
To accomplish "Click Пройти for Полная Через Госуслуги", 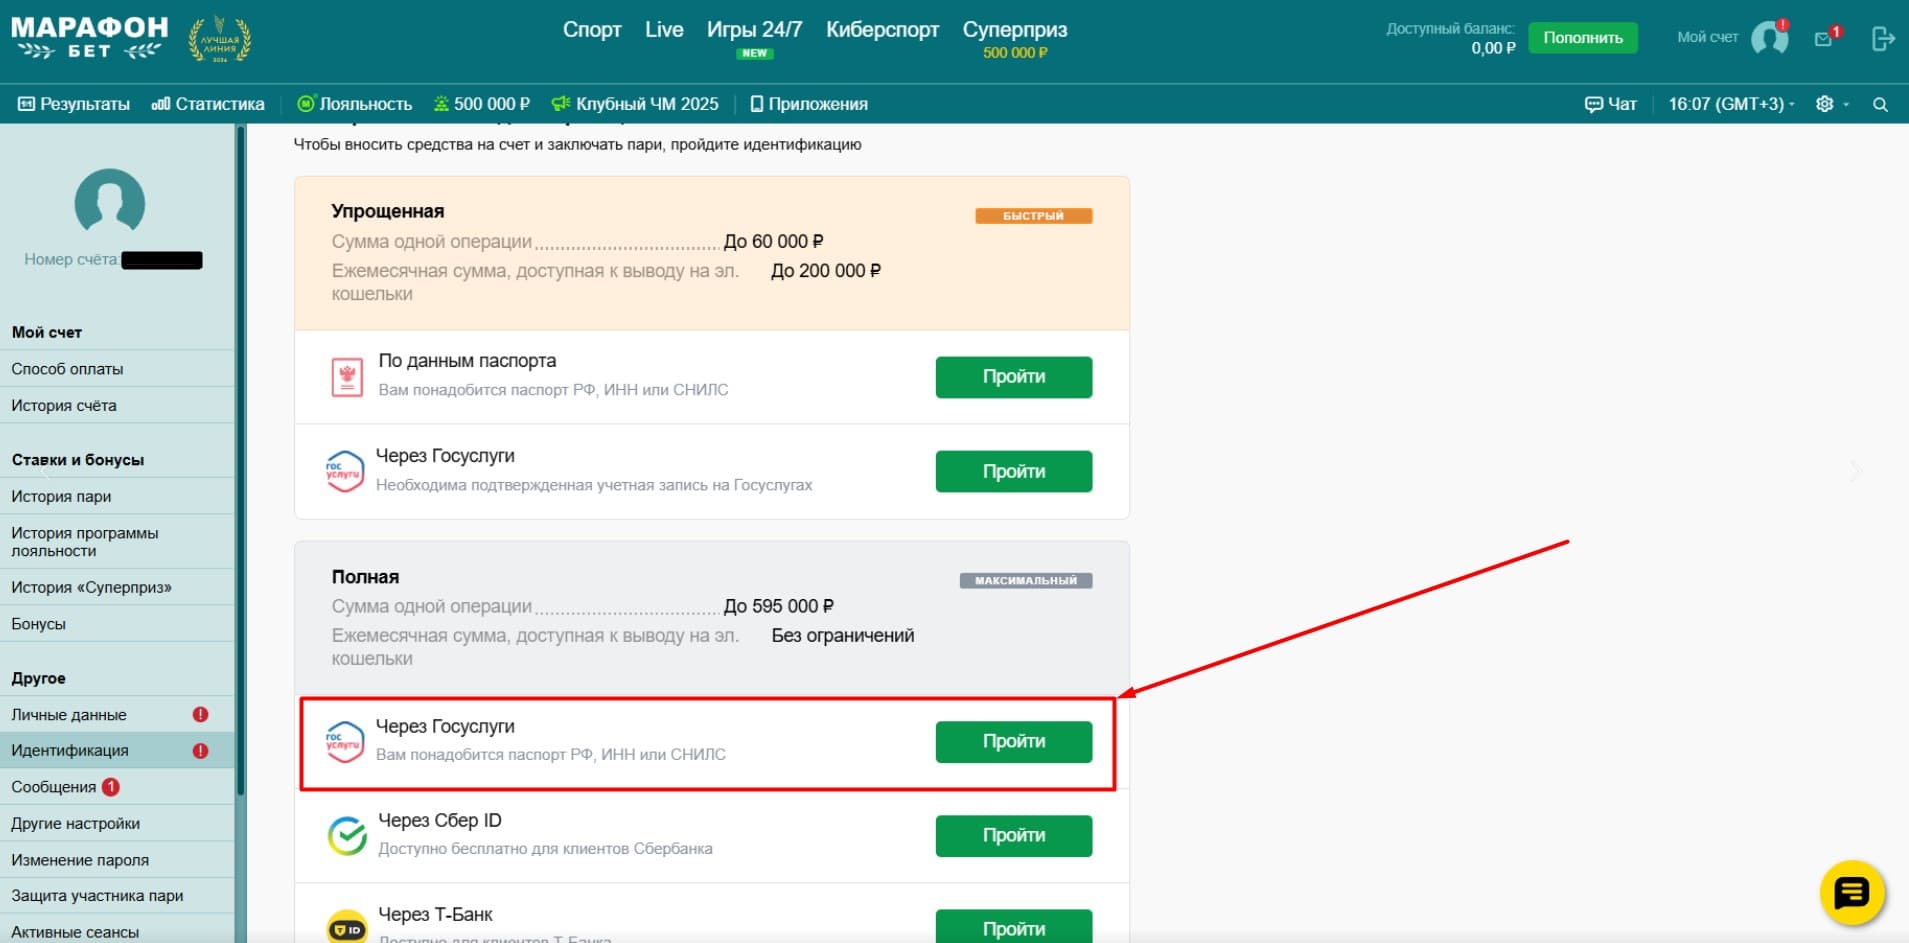I will click(x=1014, y=742).
